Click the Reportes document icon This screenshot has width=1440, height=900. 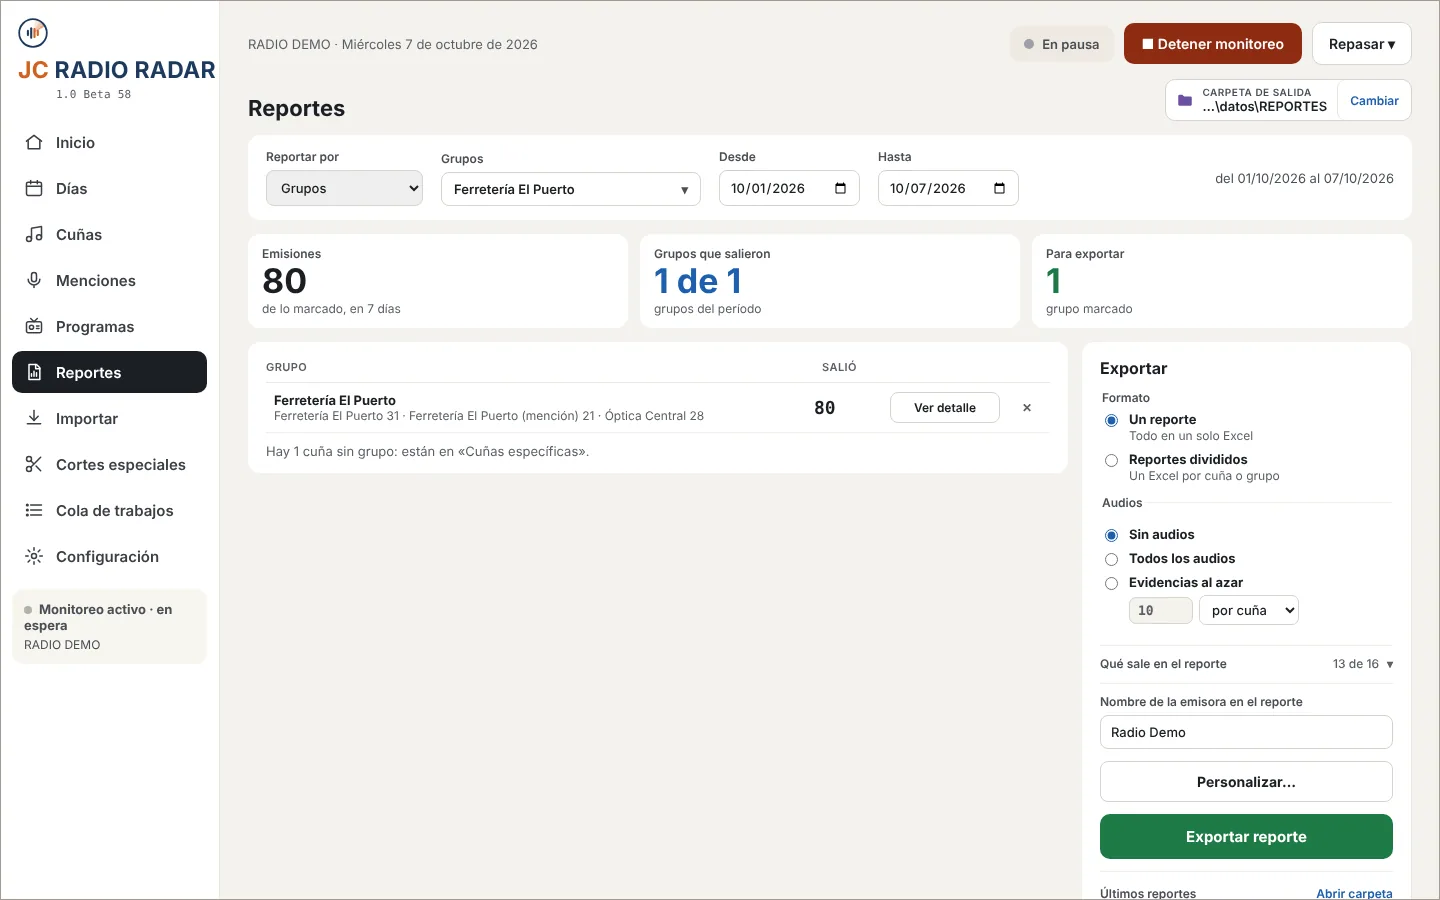34,373
